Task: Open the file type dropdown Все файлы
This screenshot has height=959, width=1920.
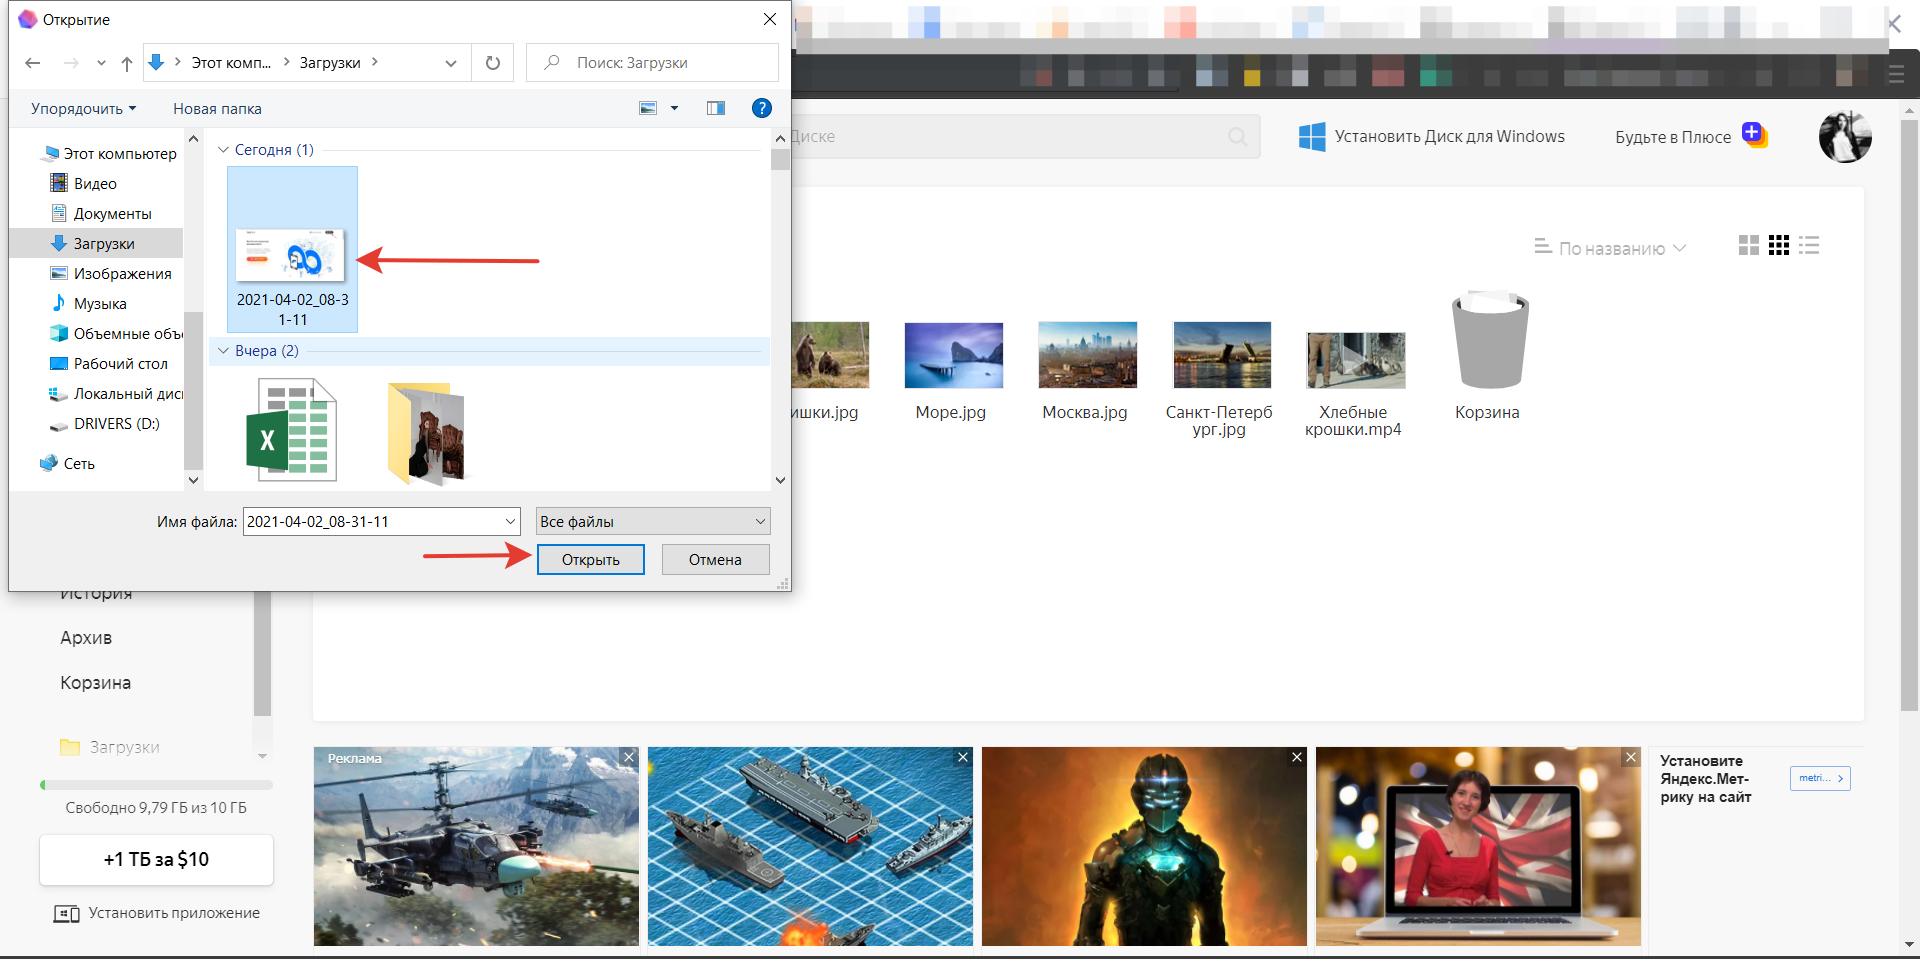Action: [653, 521]
